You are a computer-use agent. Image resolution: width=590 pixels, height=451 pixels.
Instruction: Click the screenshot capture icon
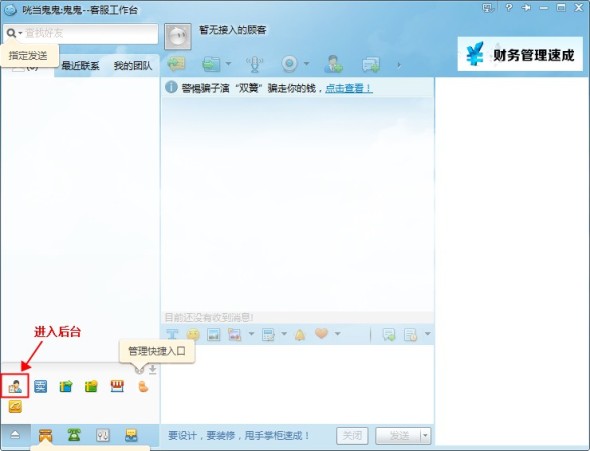pyautogui.click(x=234, y=334)
